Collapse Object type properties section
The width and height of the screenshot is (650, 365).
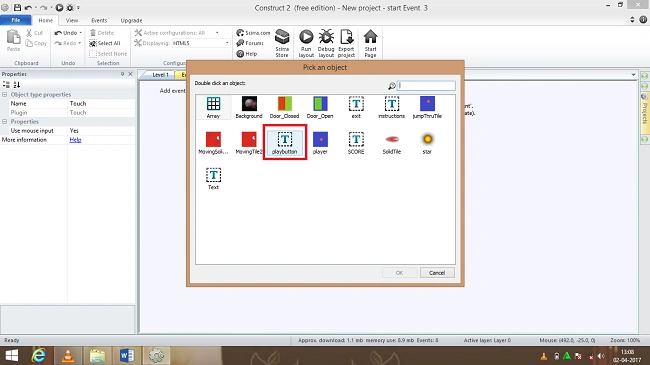coord(5,95)
